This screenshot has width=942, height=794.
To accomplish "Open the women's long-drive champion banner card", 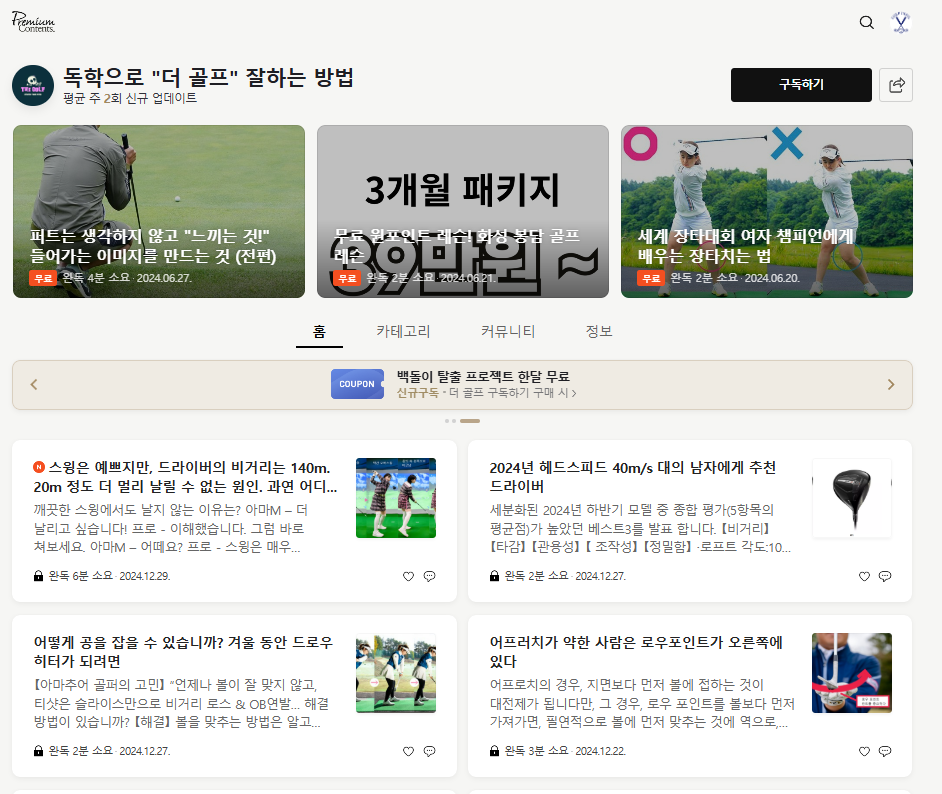I will 767,211.
